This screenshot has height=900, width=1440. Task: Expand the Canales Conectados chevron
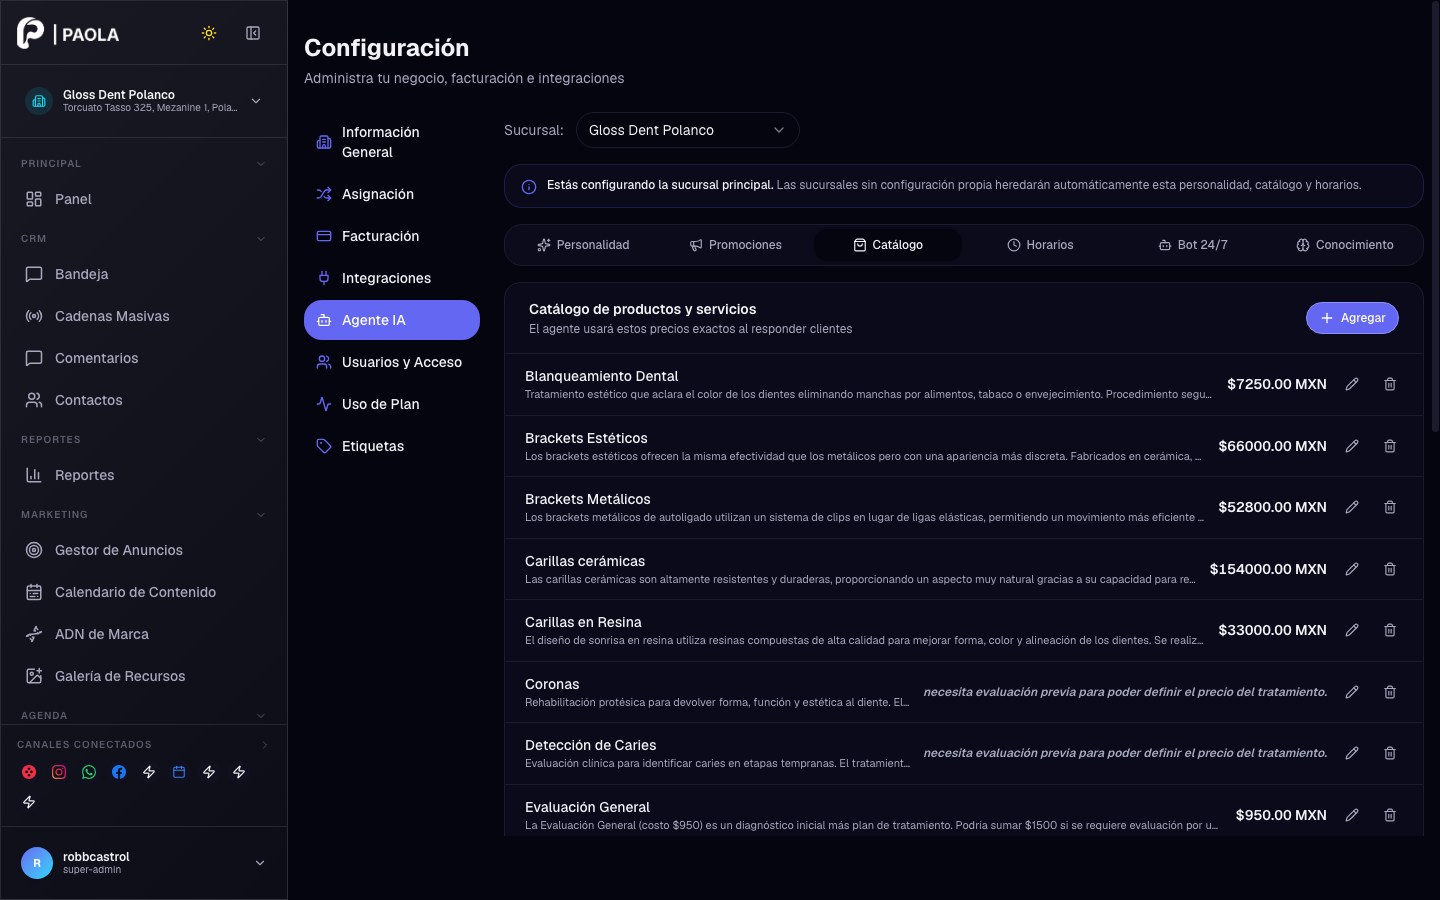tap(265, 745)
